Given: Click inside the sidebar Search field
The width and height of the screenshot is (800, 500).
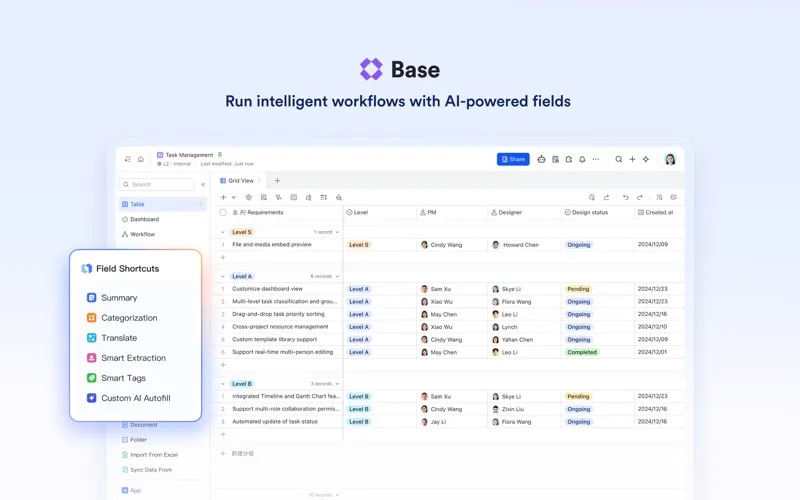Looking at the screenshot, I should [x=157, y=184].
